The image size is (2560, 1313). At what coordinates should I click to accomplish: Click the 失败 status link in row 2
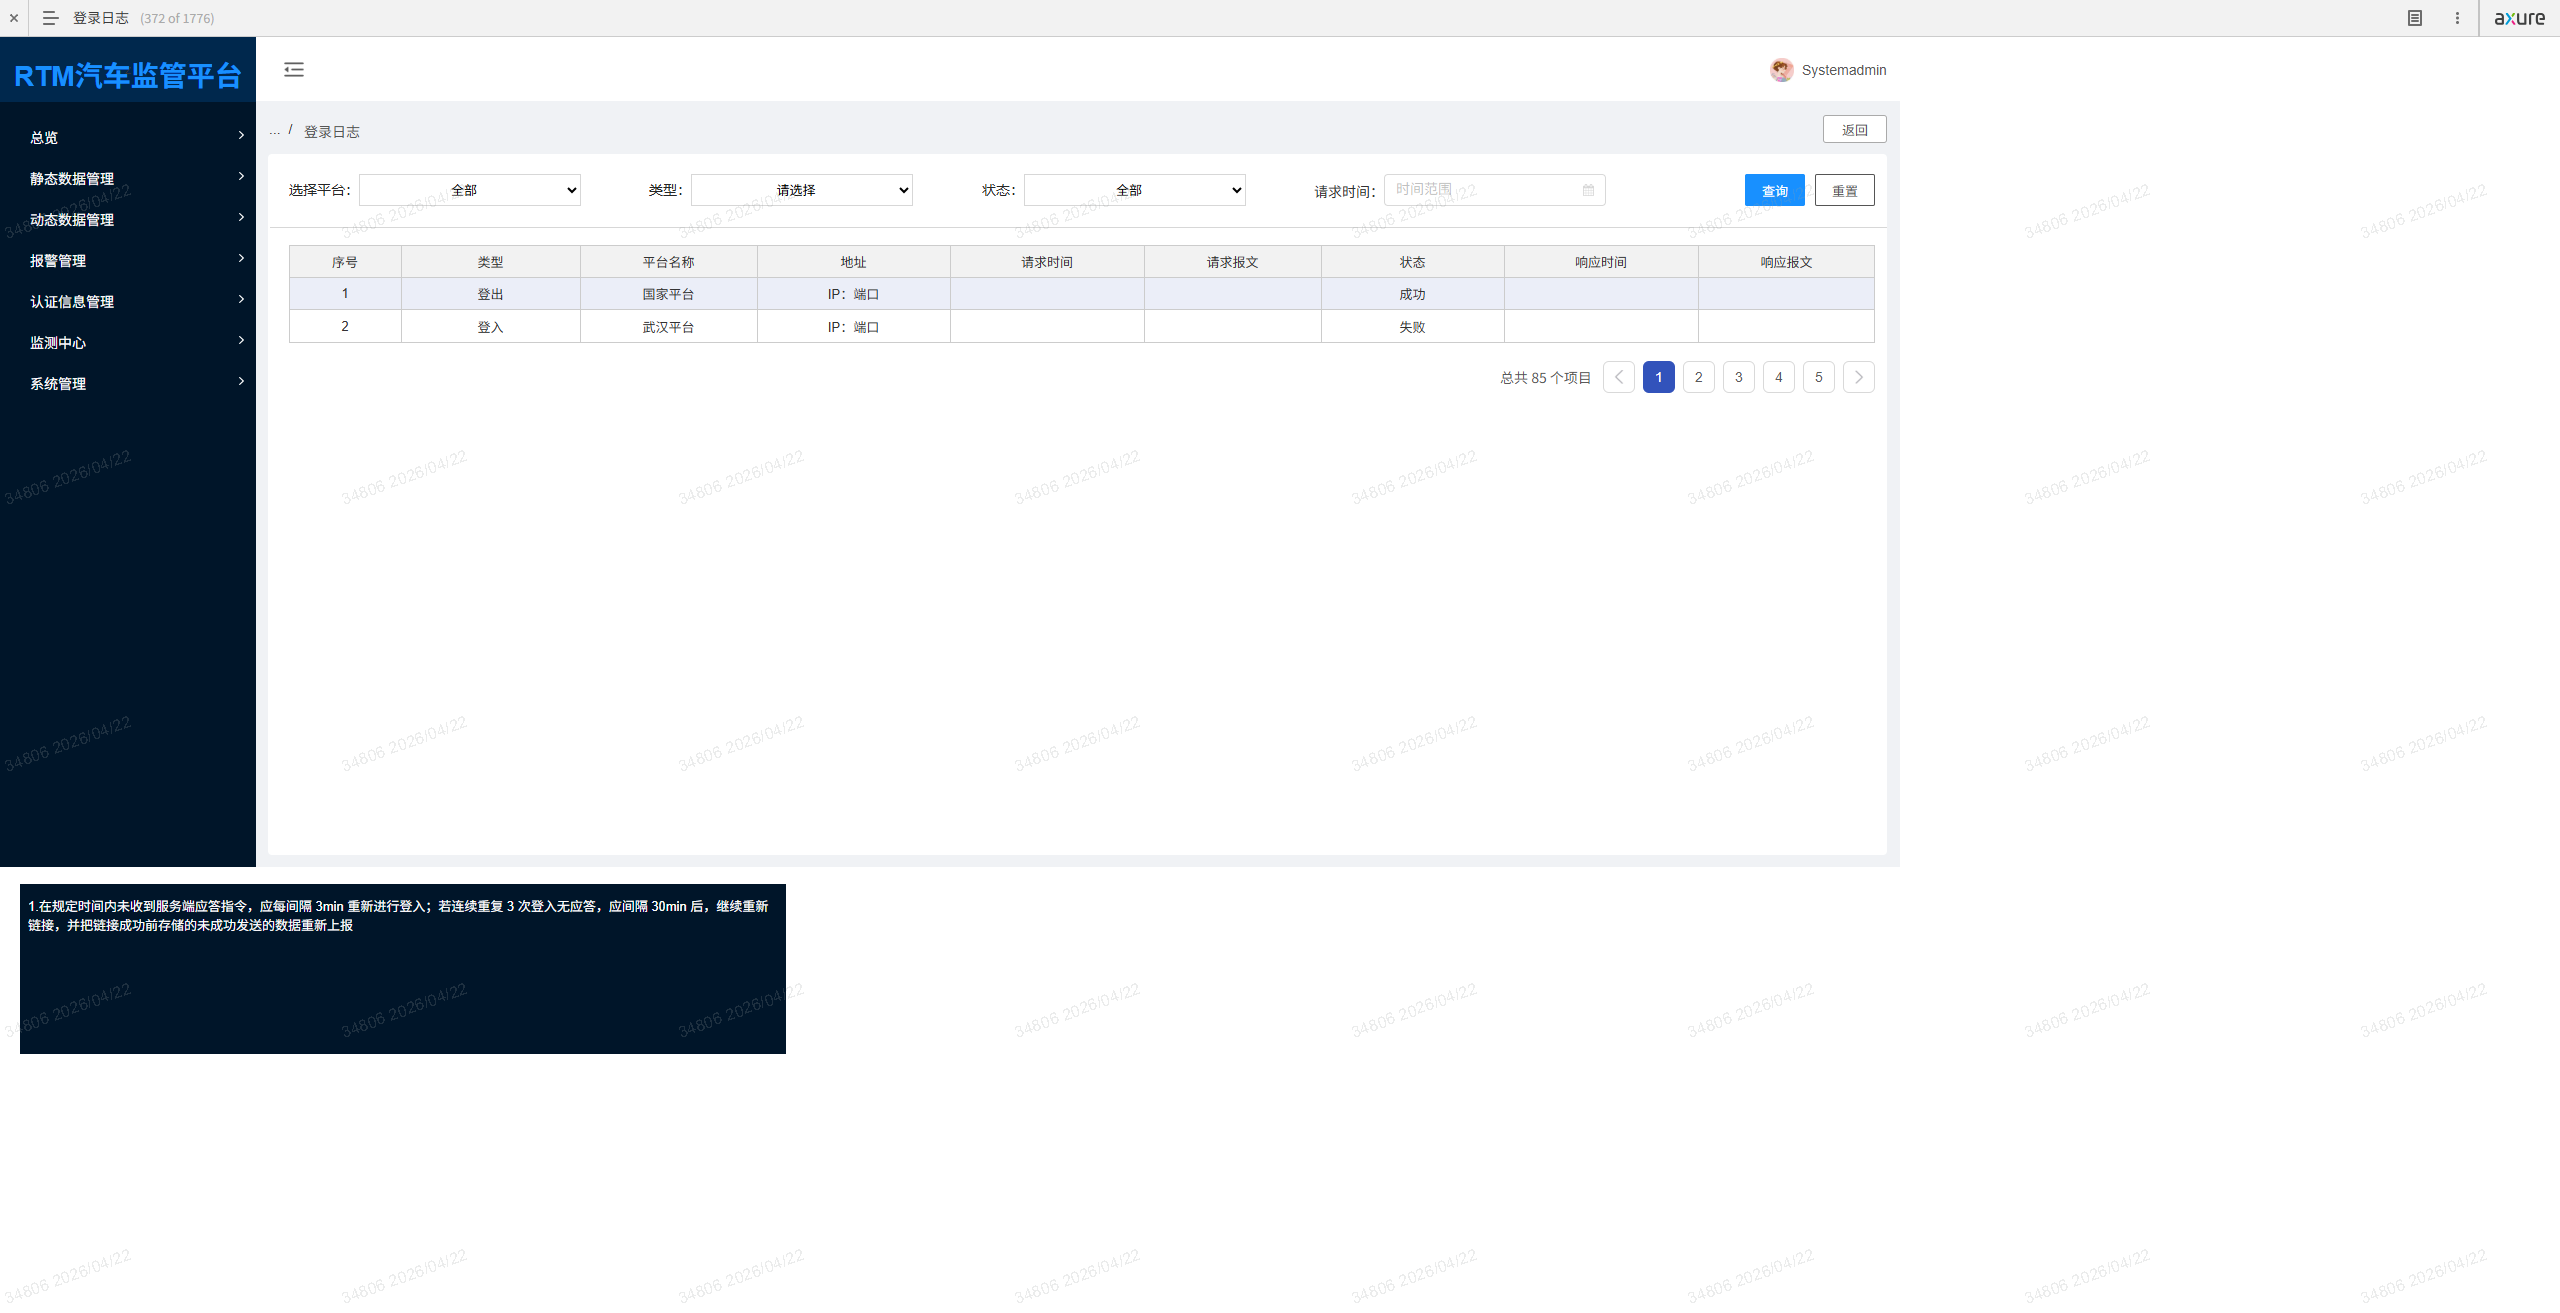(1412, 327)
